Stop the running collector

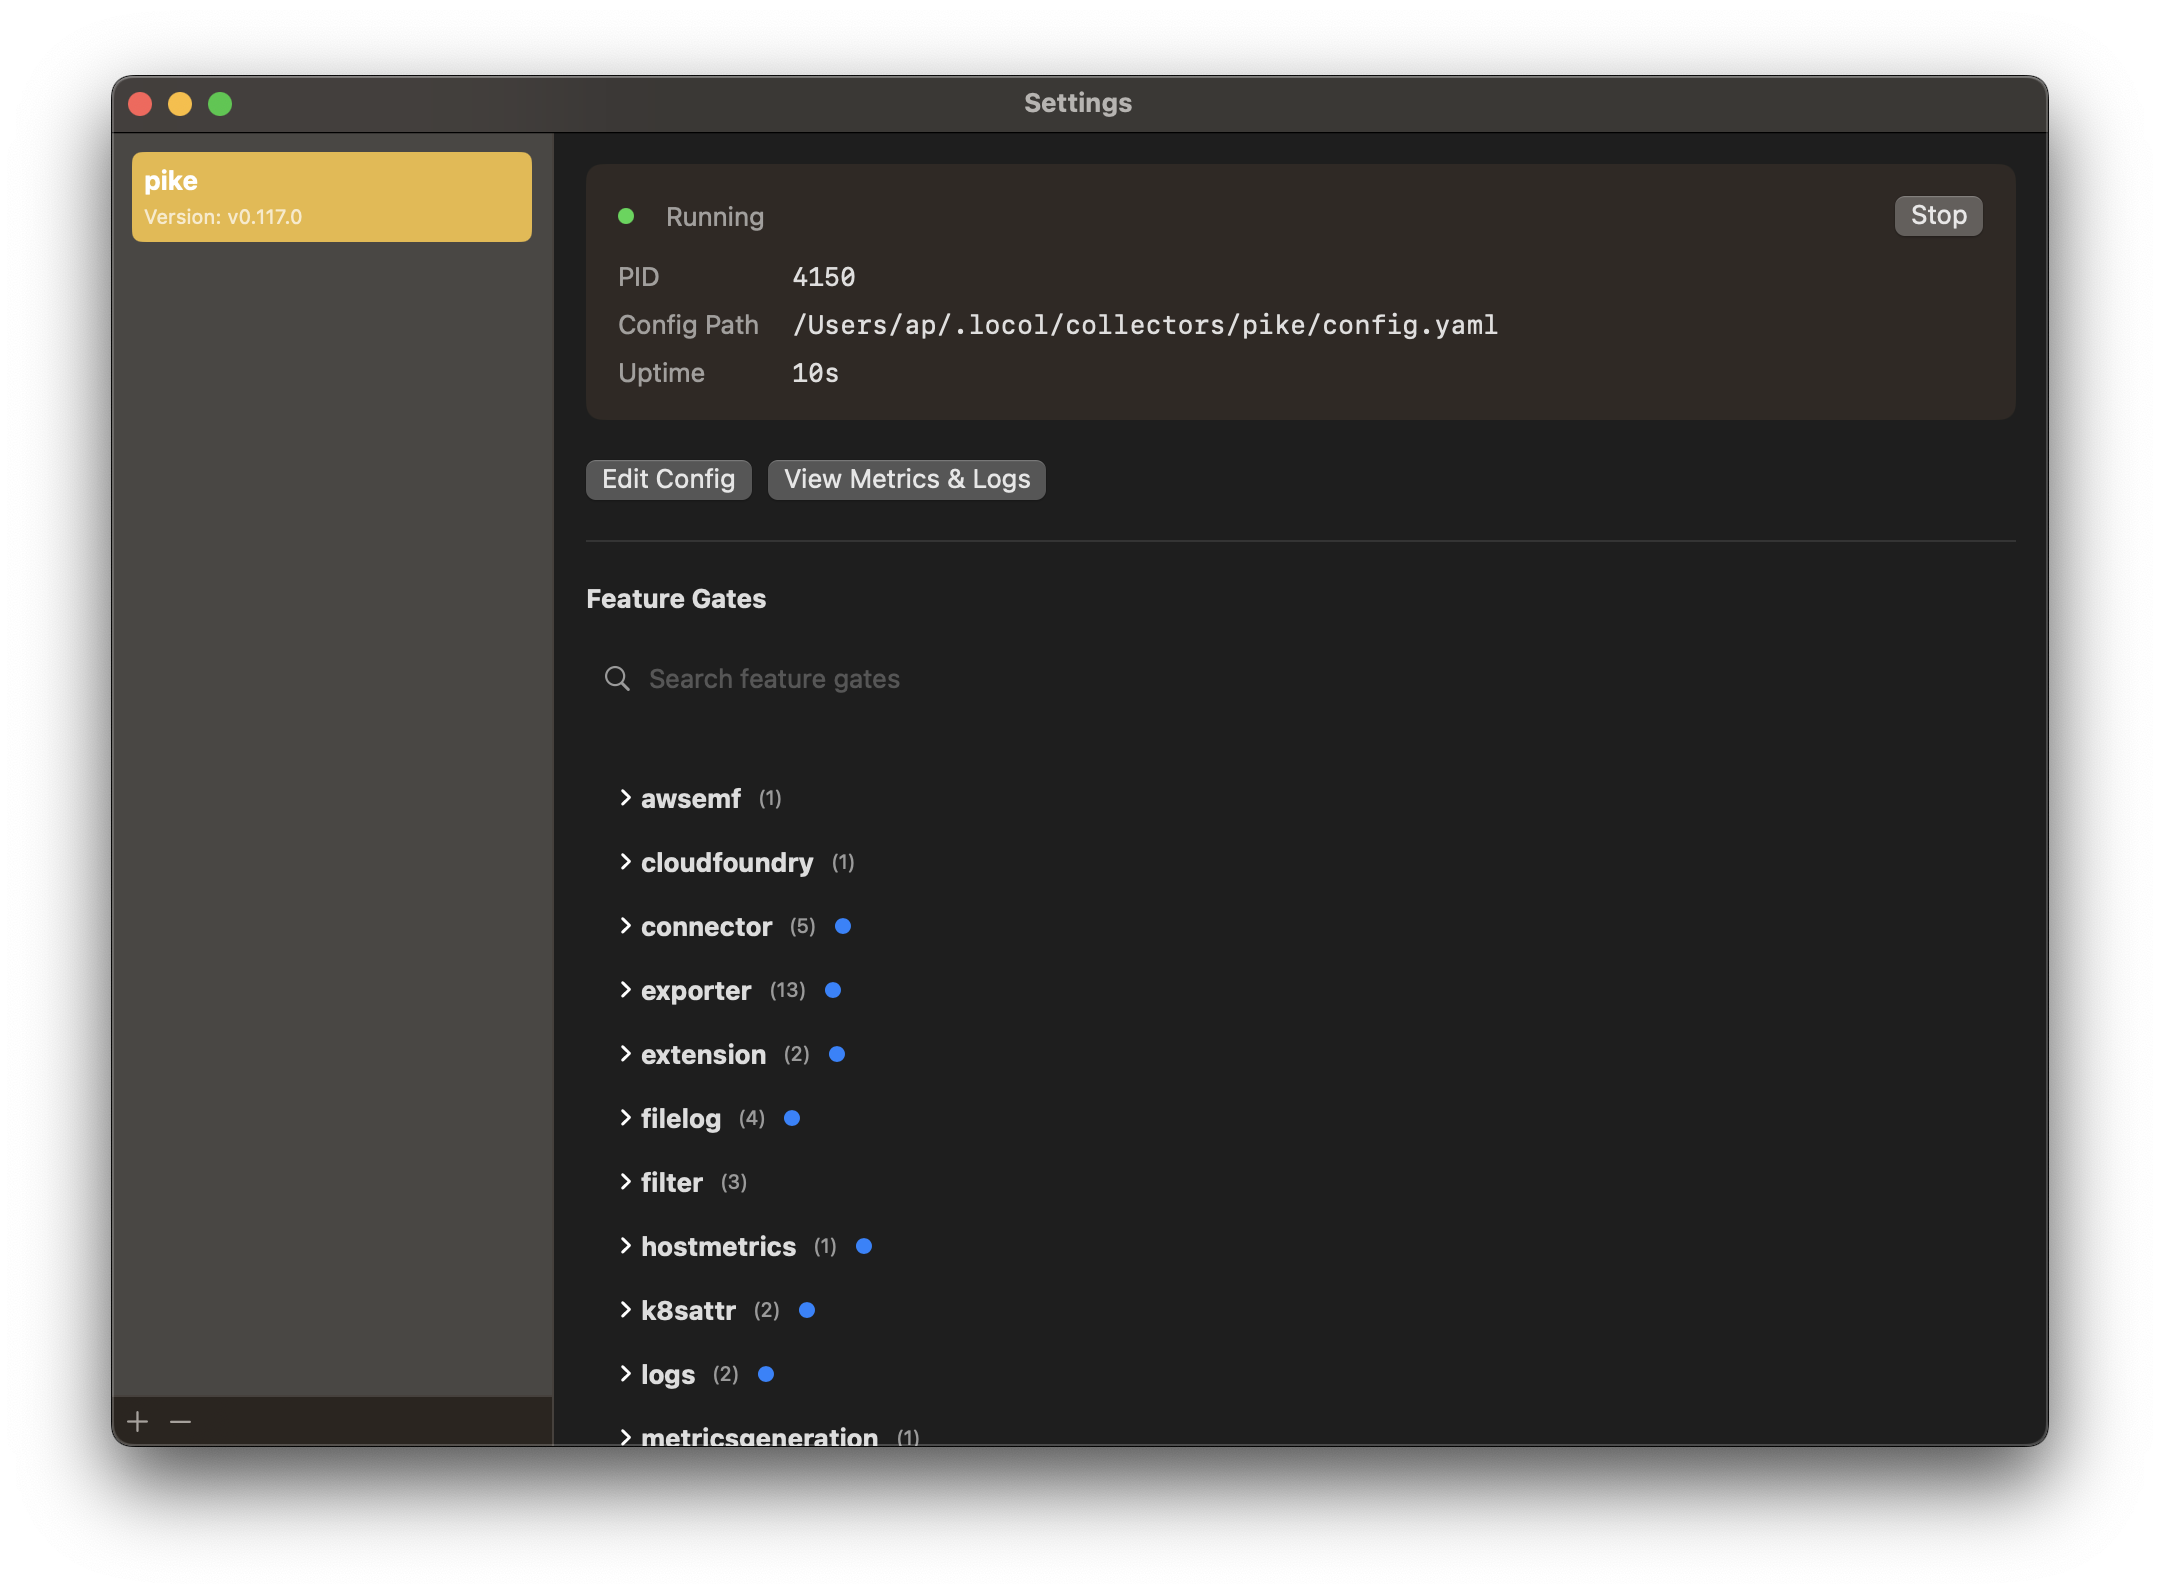[1937, 216]
